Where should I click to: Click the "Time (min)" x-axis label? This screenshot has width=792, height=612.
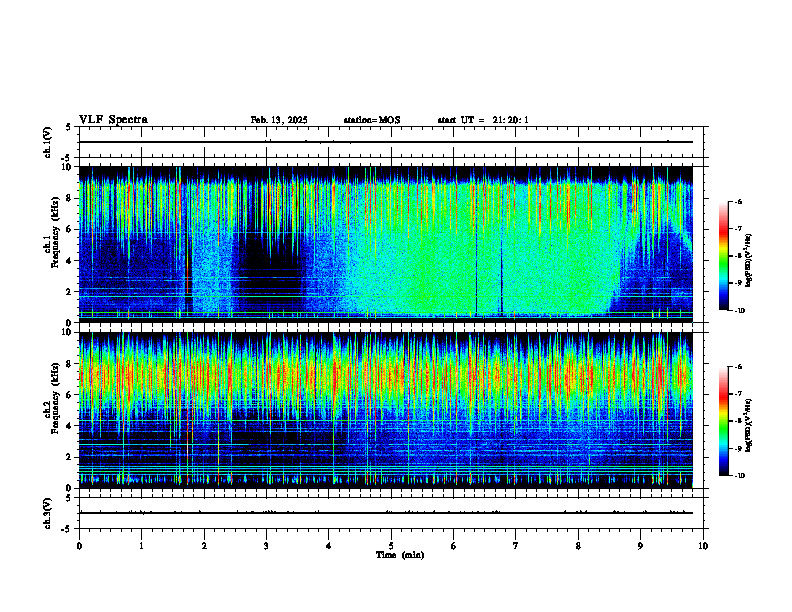(x=400, y=555)
